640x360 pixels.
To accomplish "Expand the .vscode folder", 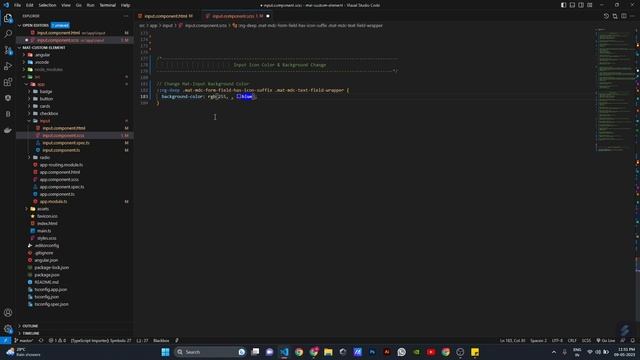I will point(42,62).
